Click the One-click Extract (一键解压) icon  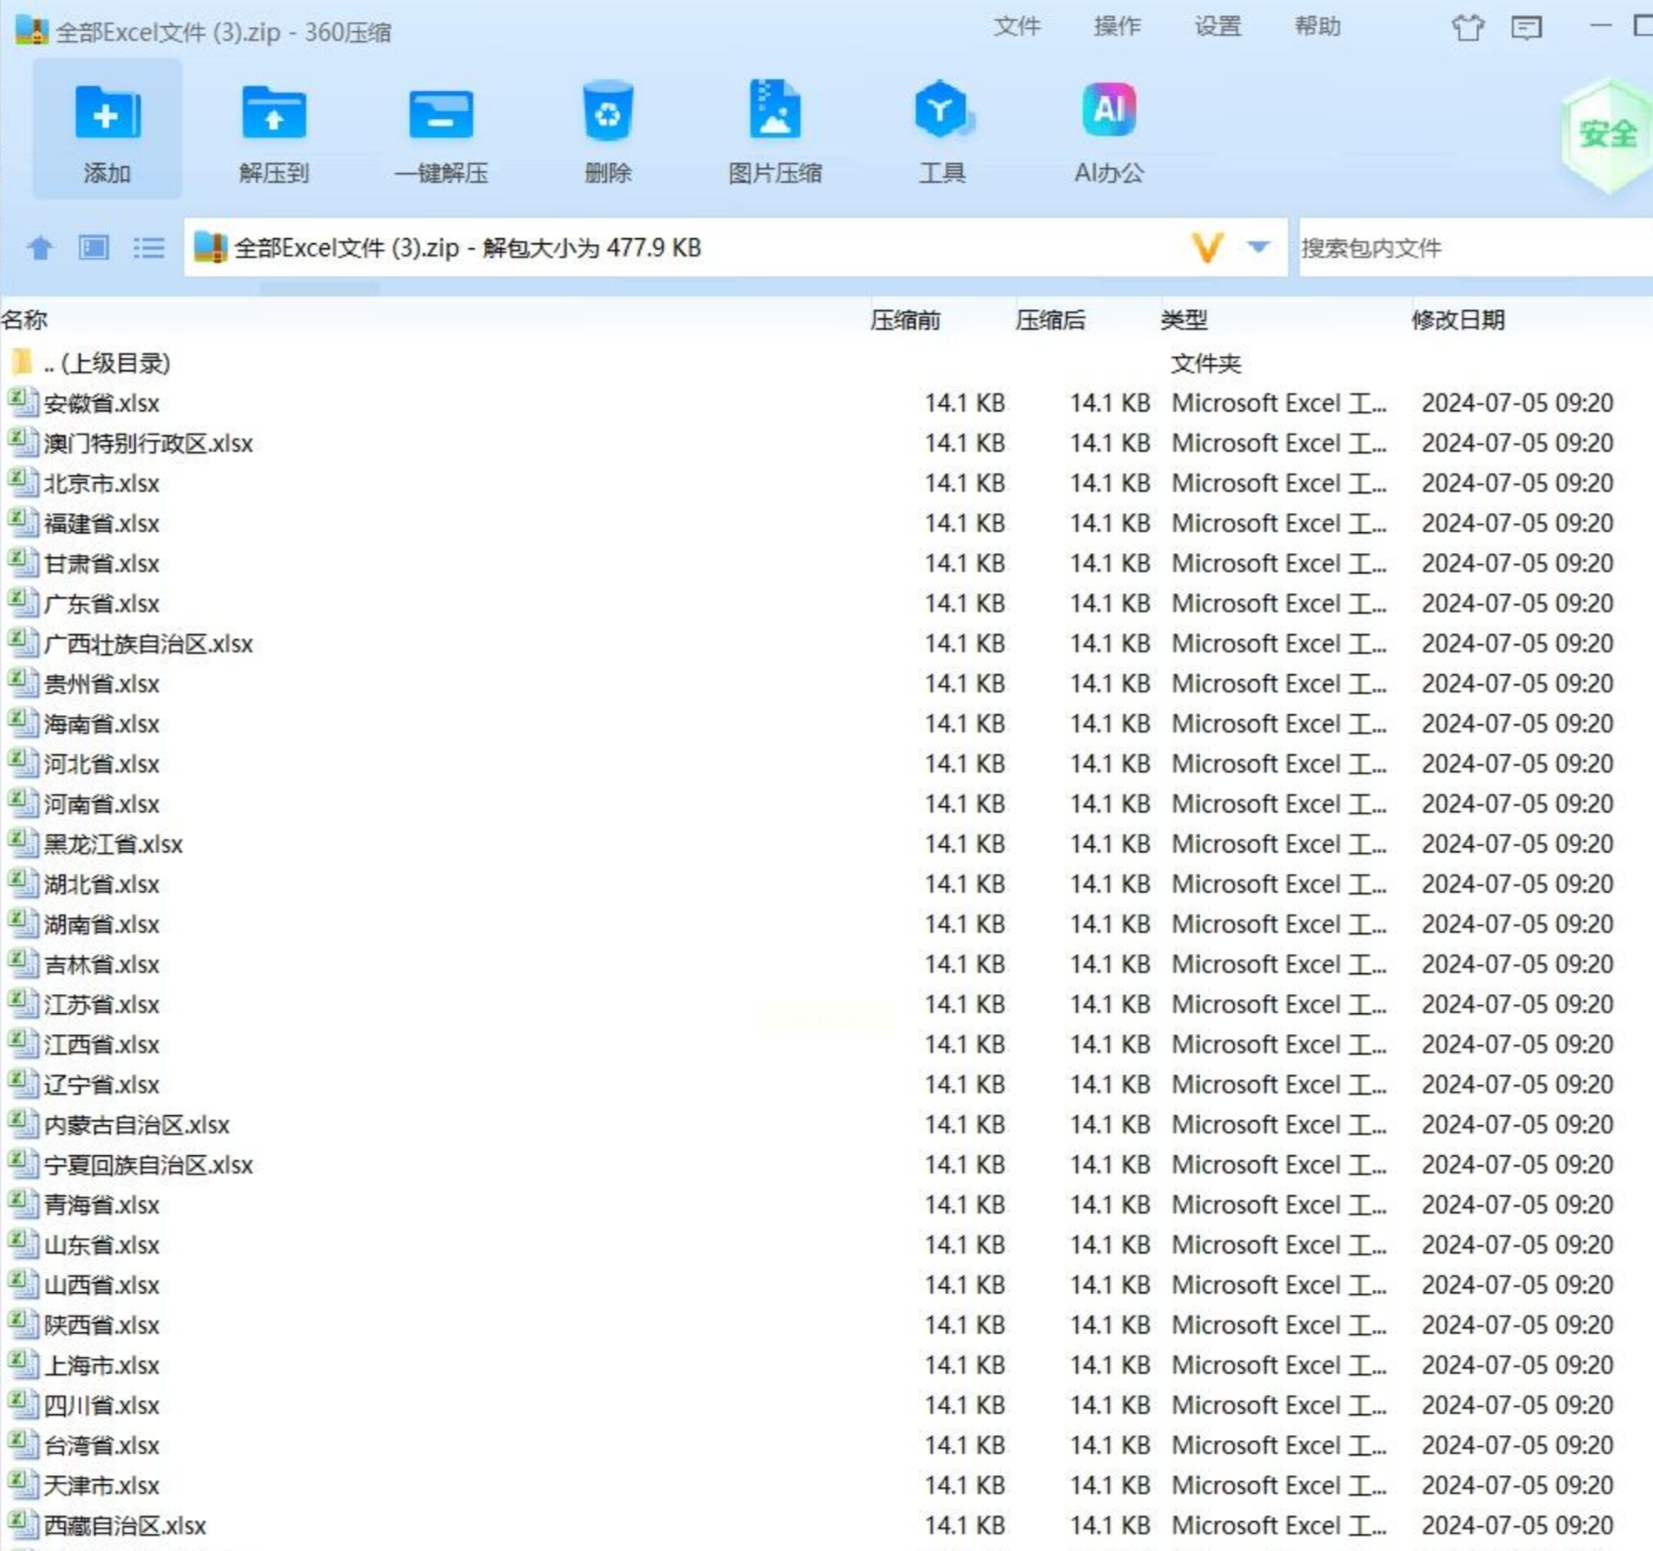coord(441,113)
